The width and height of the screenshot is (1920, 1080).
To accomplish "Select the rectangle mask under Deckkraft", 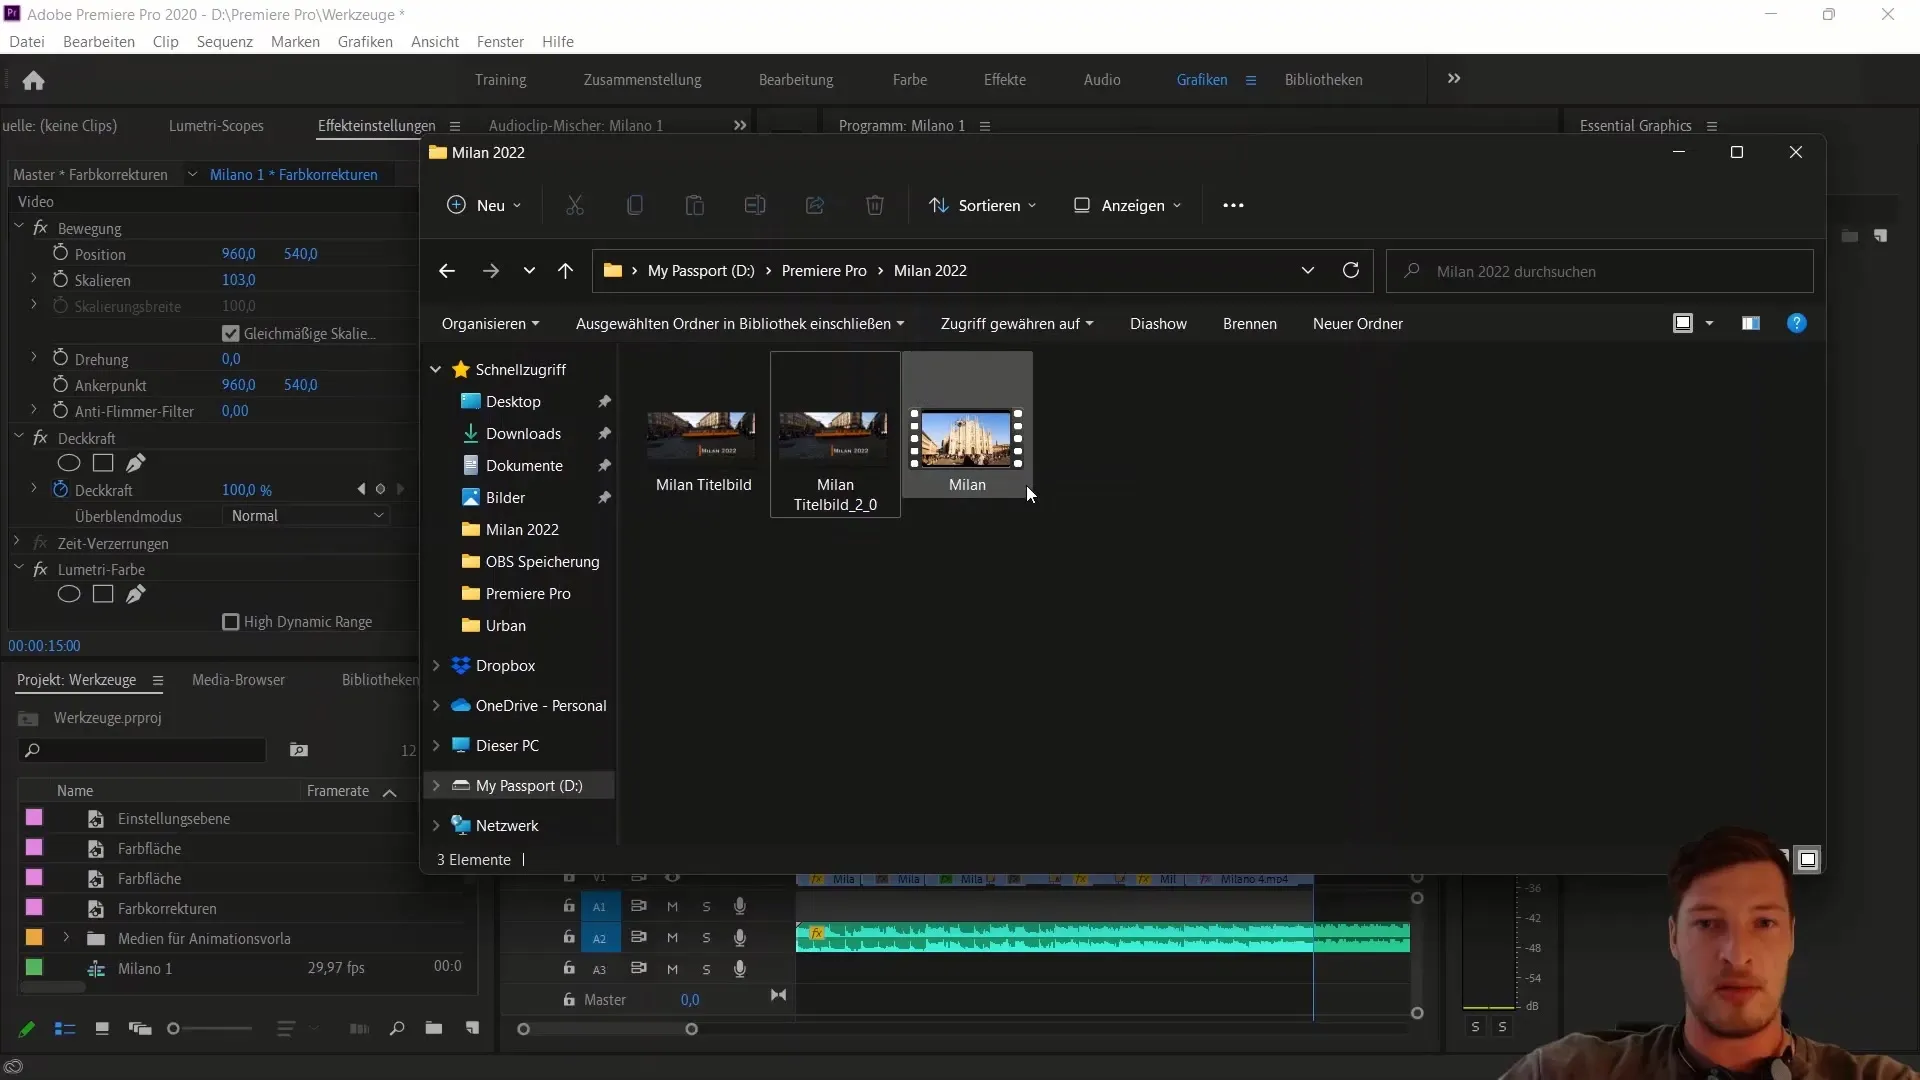I will tap(103, 463).
